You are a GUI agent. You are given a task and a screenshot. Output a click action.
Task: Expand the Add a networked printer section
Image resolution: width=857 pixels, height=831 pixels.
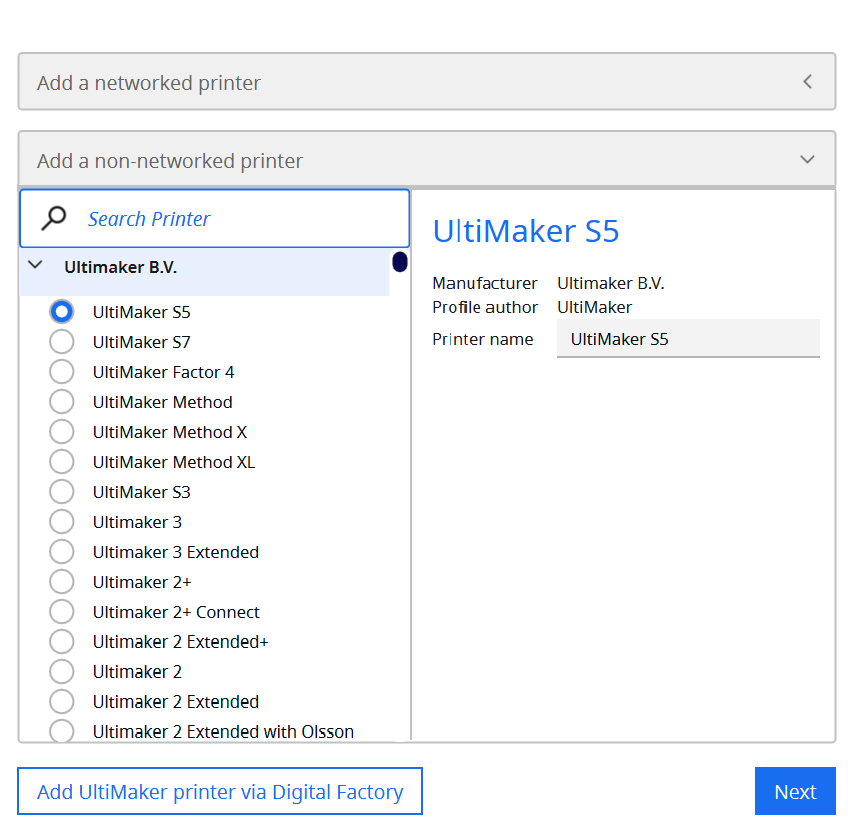click(x=427, y=82)
